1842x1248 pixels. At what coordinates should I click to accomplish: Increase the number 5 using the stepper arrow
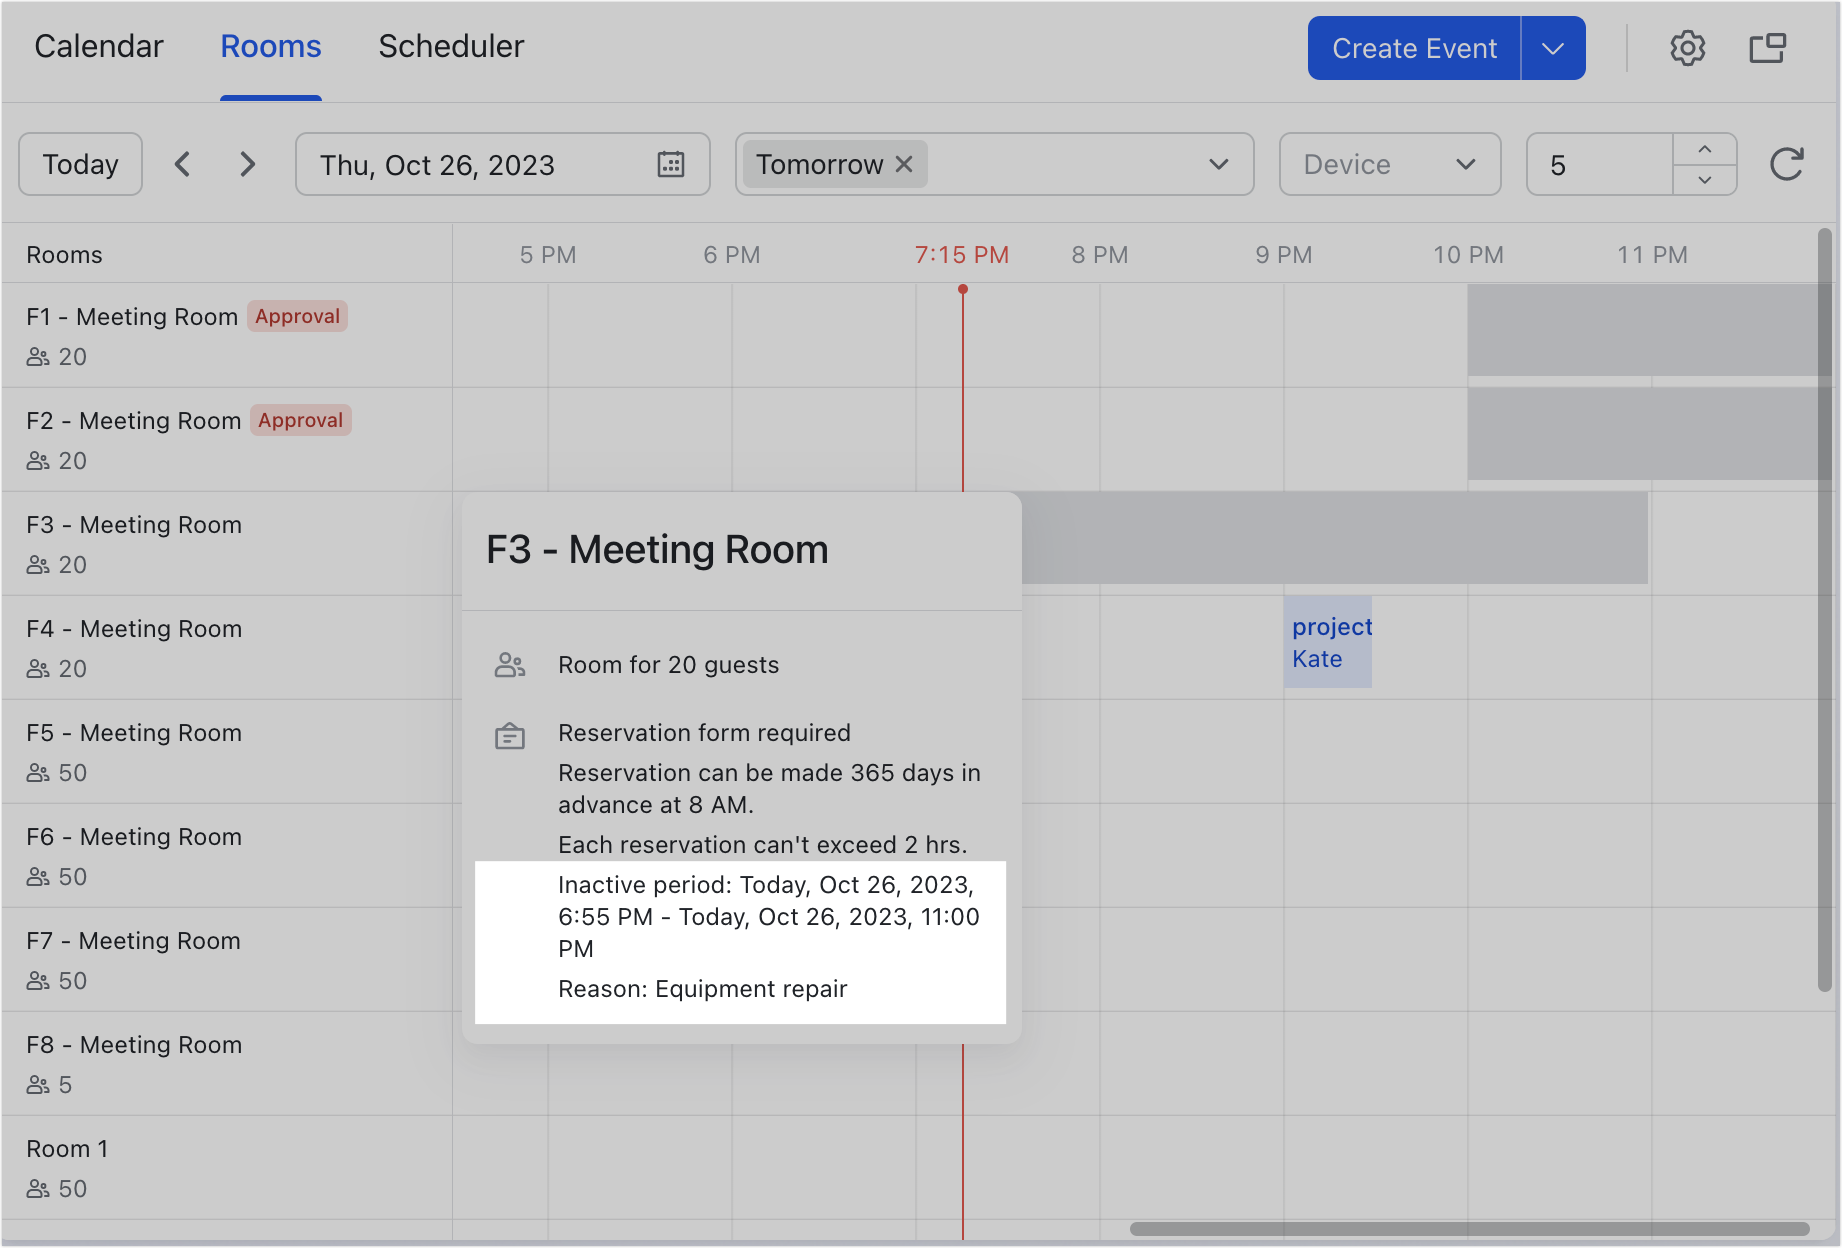tap(1704, 150)
